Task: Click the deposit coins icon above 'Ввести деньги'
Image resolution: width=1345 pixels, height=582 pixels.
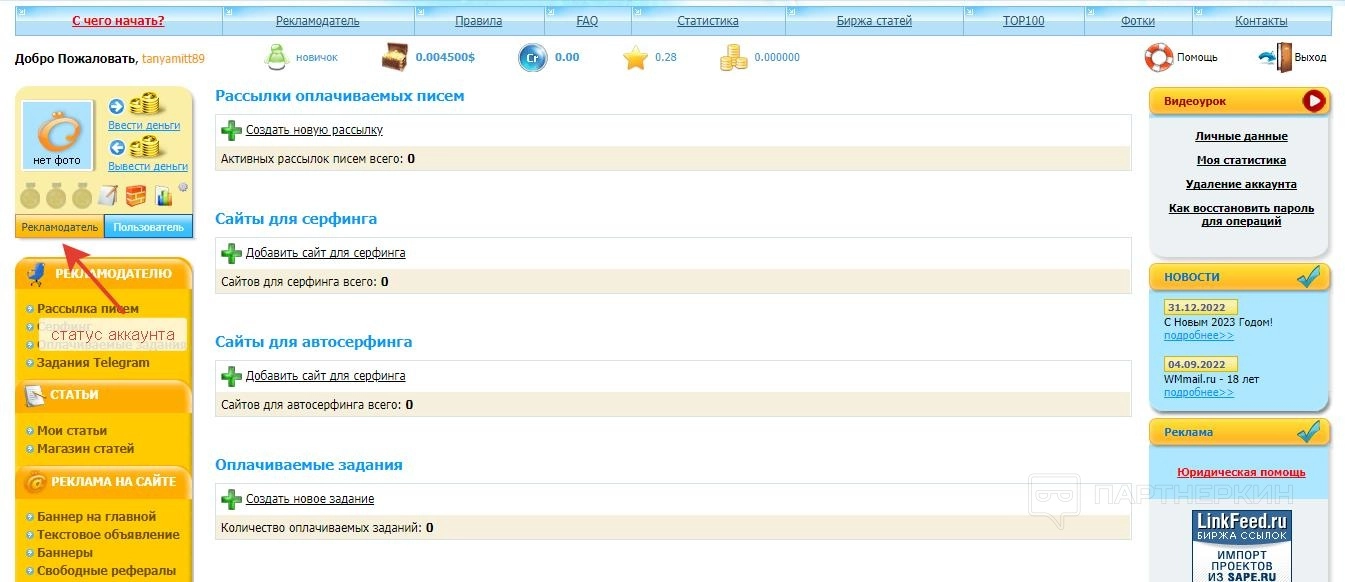Action: [x=145, y=105]
